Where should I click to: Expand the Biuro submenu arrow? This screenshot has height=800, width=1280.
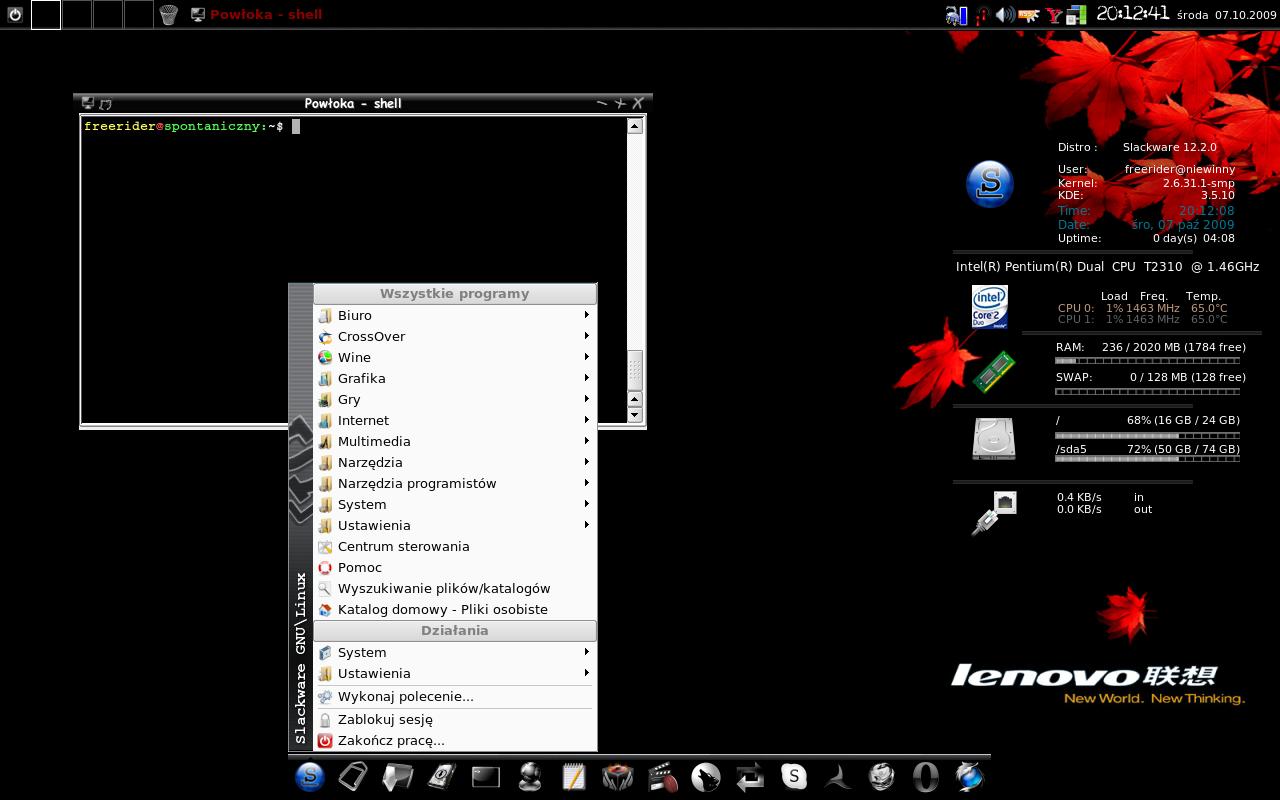coord(587,315)
